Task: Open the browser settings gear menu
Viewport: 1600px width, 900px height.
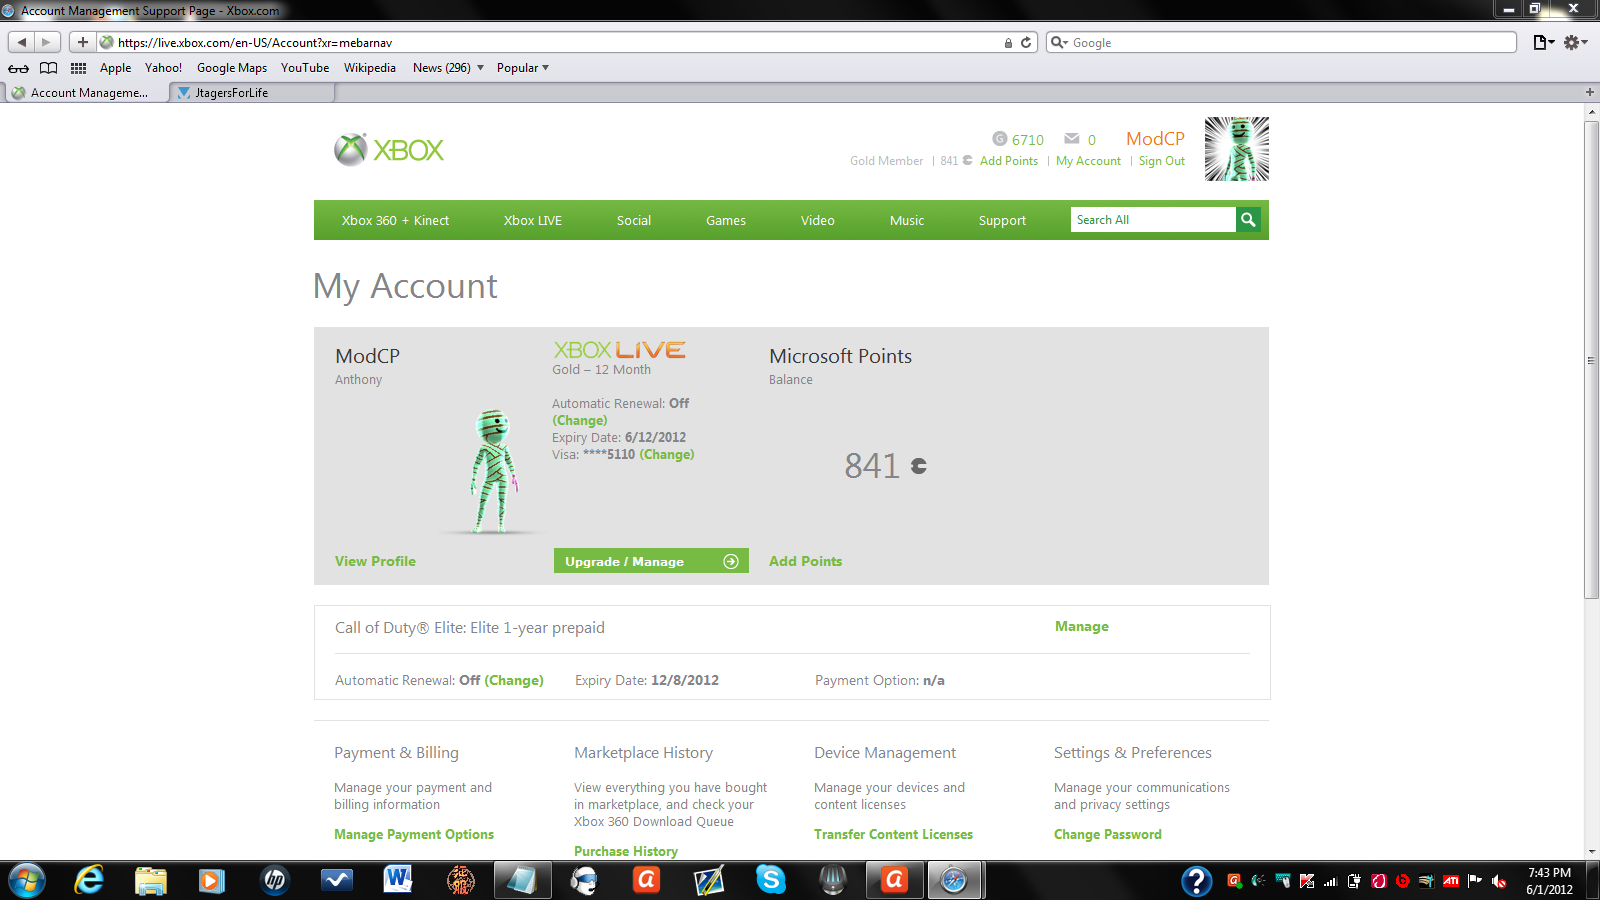Action: tap(1575, 42)
